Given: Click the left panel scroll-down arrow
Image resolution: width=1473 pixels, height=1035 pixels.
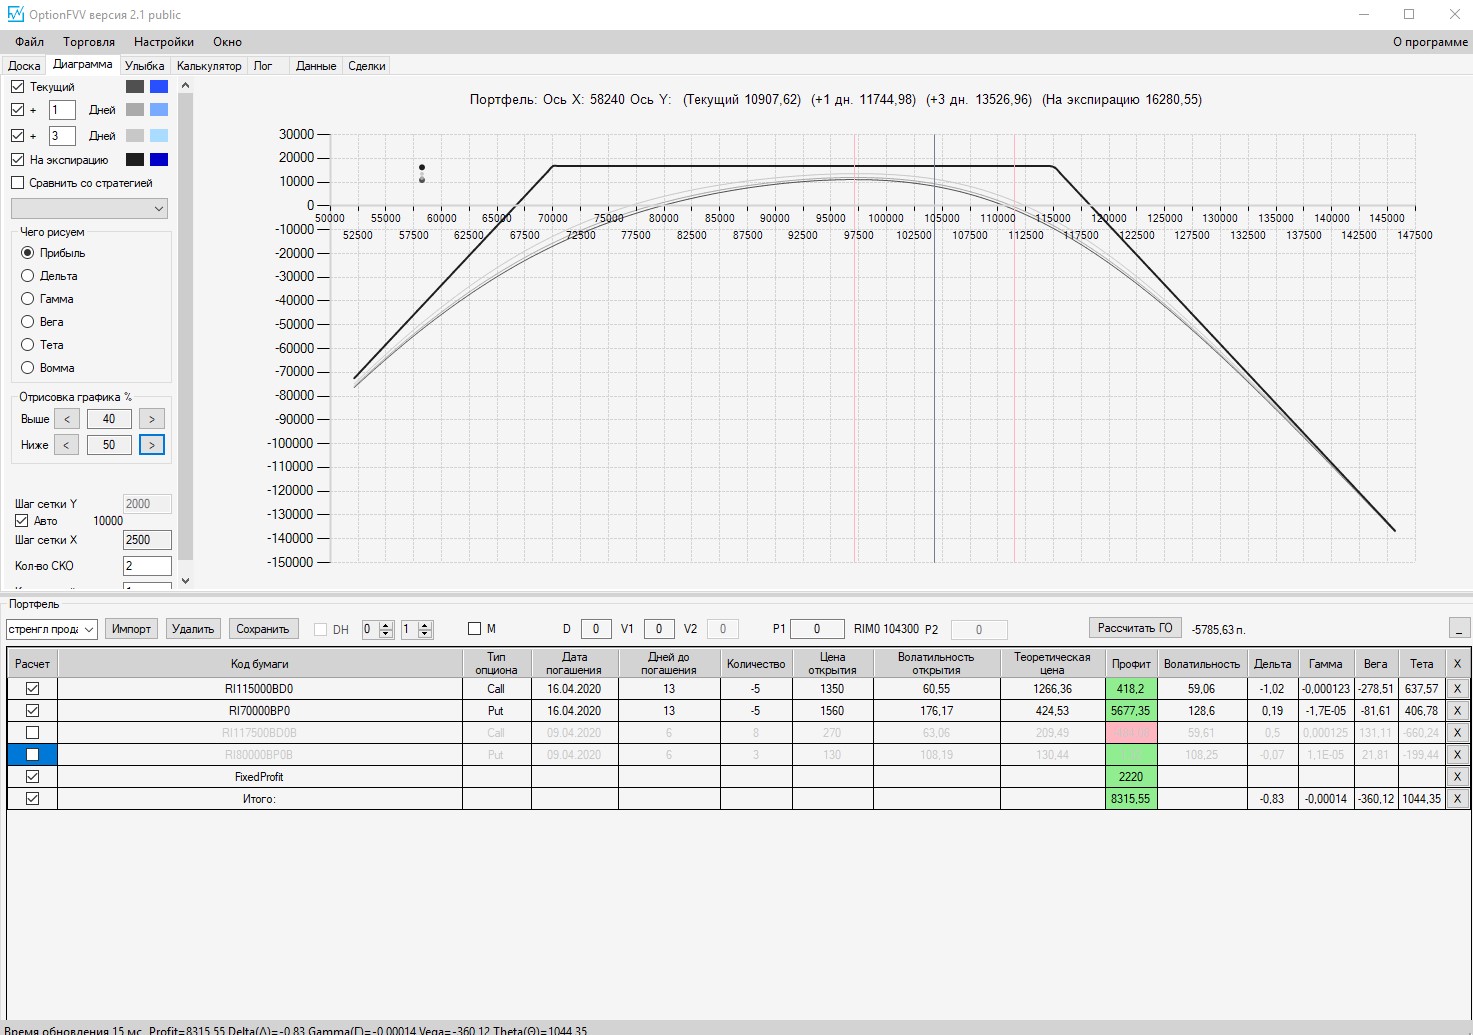Looking at the screenshot, I should (x=185, y=580).
